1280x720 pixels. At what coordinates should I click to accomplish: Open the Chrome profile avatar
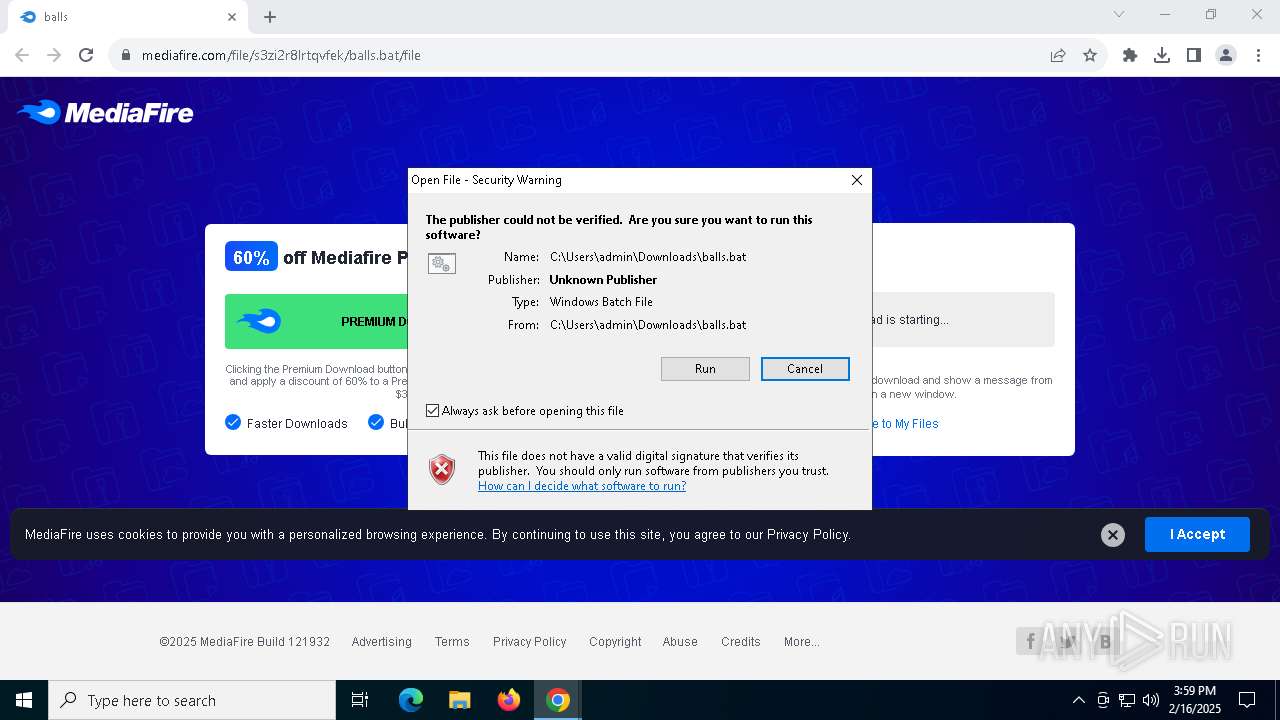coord(1226,55)
